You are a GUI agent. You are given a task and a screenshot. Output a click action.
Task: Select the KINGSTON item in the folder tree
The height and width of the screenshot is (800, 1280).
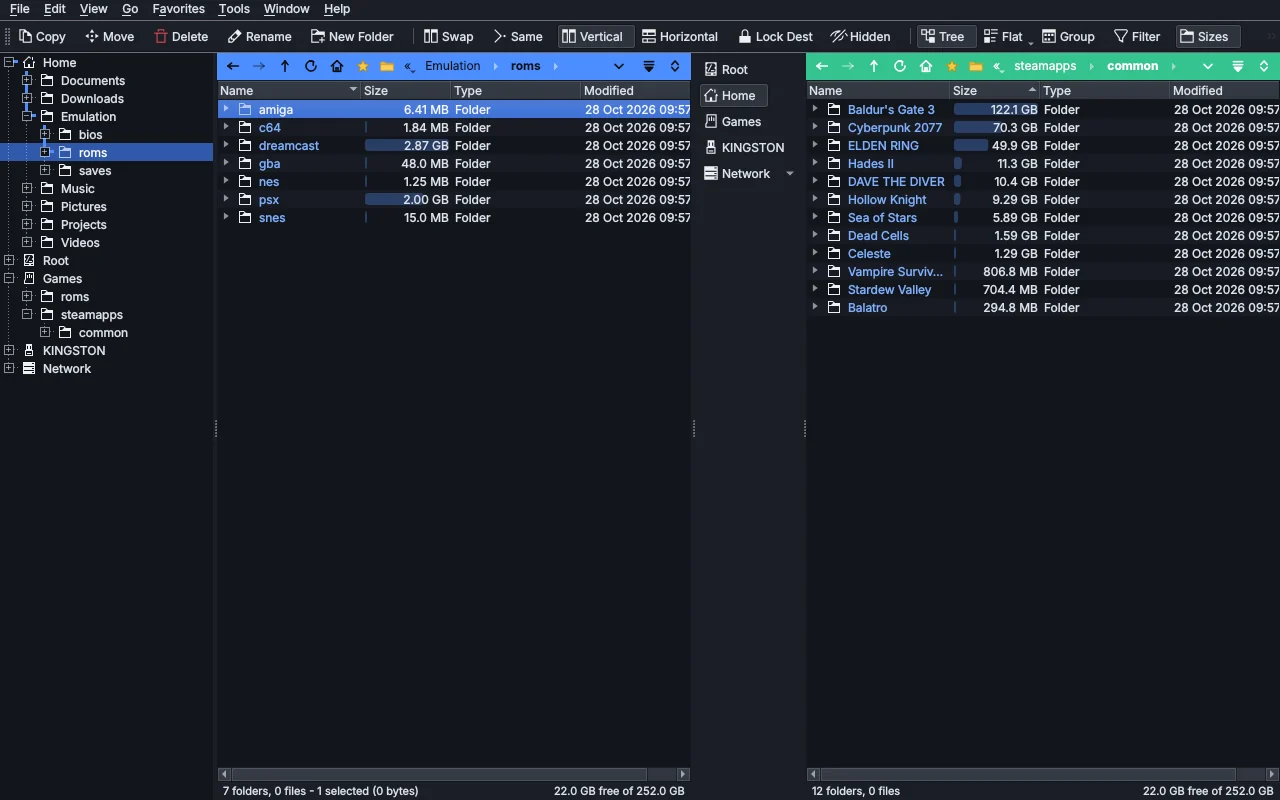click(74, 351)
